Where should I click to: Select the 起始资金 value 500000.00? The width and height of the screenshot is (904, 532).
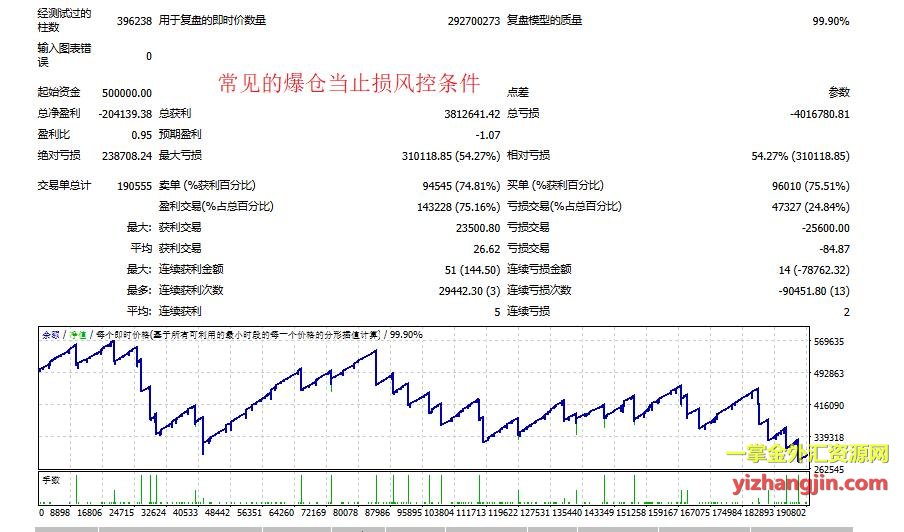pyautogui.click(x=126, y=92)
